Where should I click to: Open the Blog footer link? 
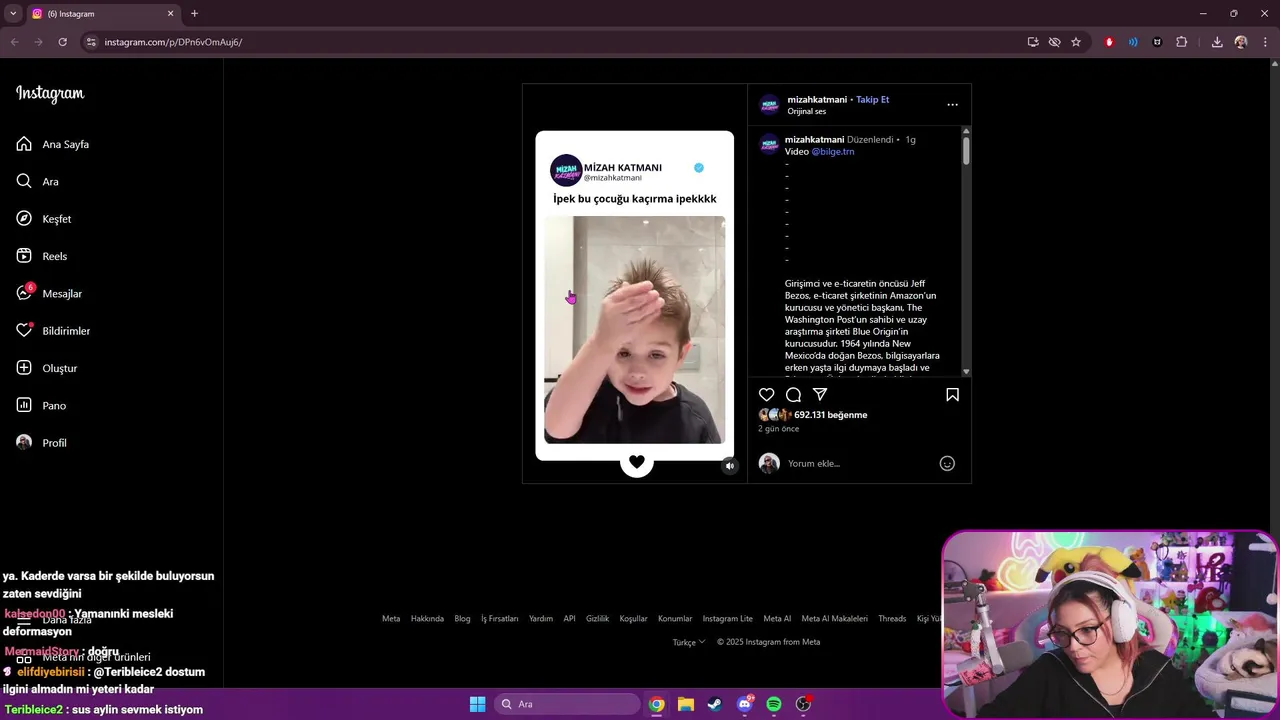tap(462, 619)
